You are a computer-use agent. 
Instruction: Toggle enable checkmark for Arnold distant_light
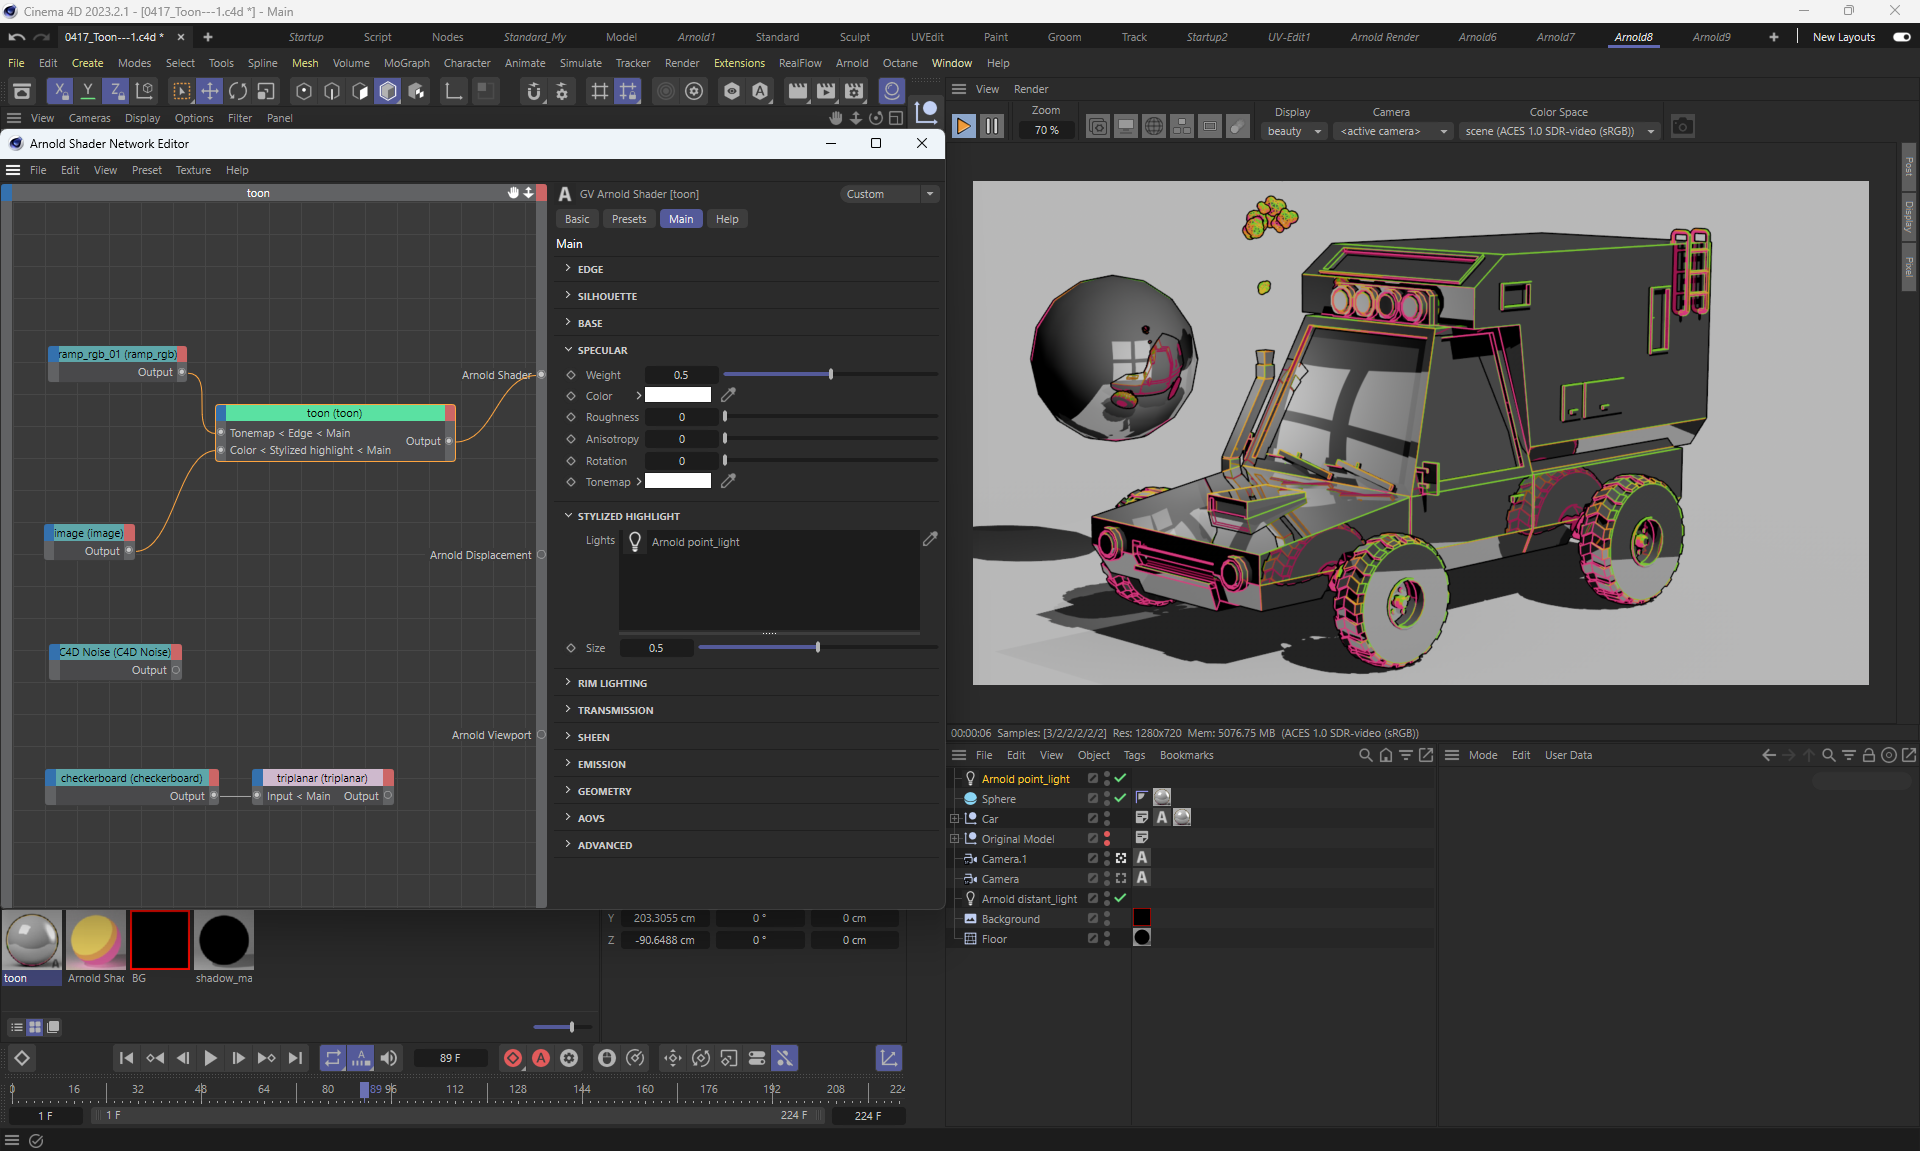click(1120, 898)
